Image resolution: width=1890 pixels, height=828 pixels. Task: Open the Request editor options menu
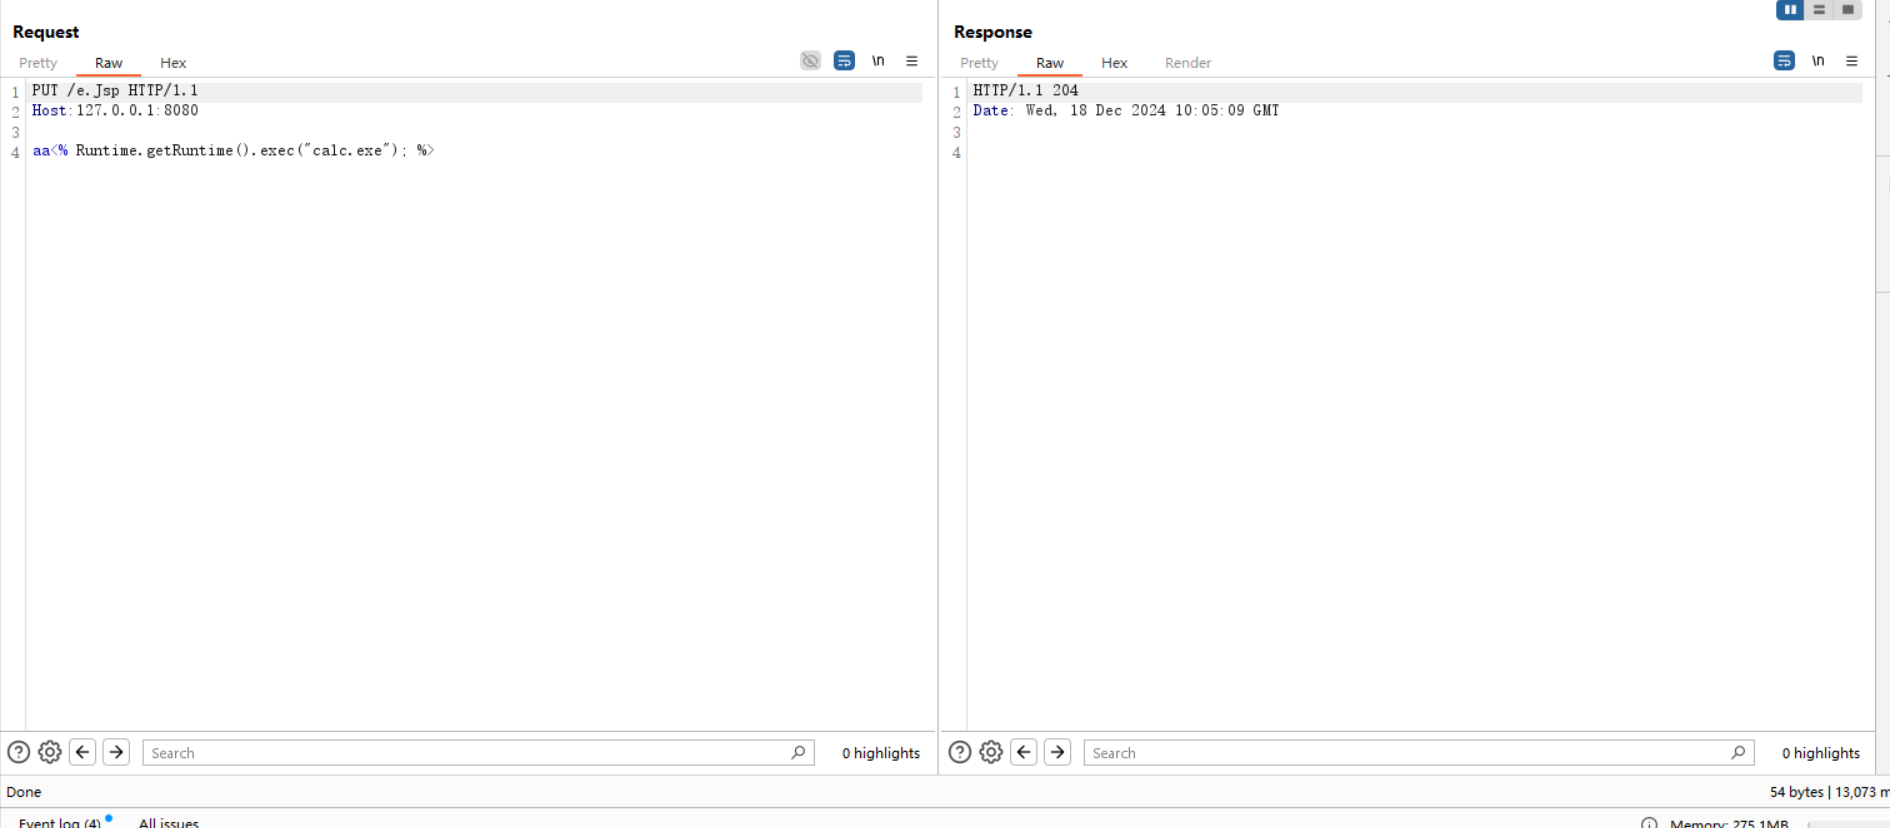click(912, 61)
